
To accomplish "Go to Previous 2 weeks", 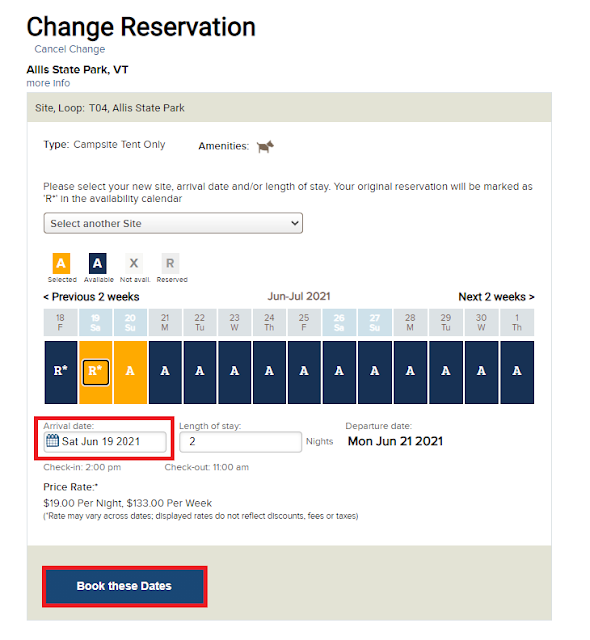I will [x=91, y=297].
